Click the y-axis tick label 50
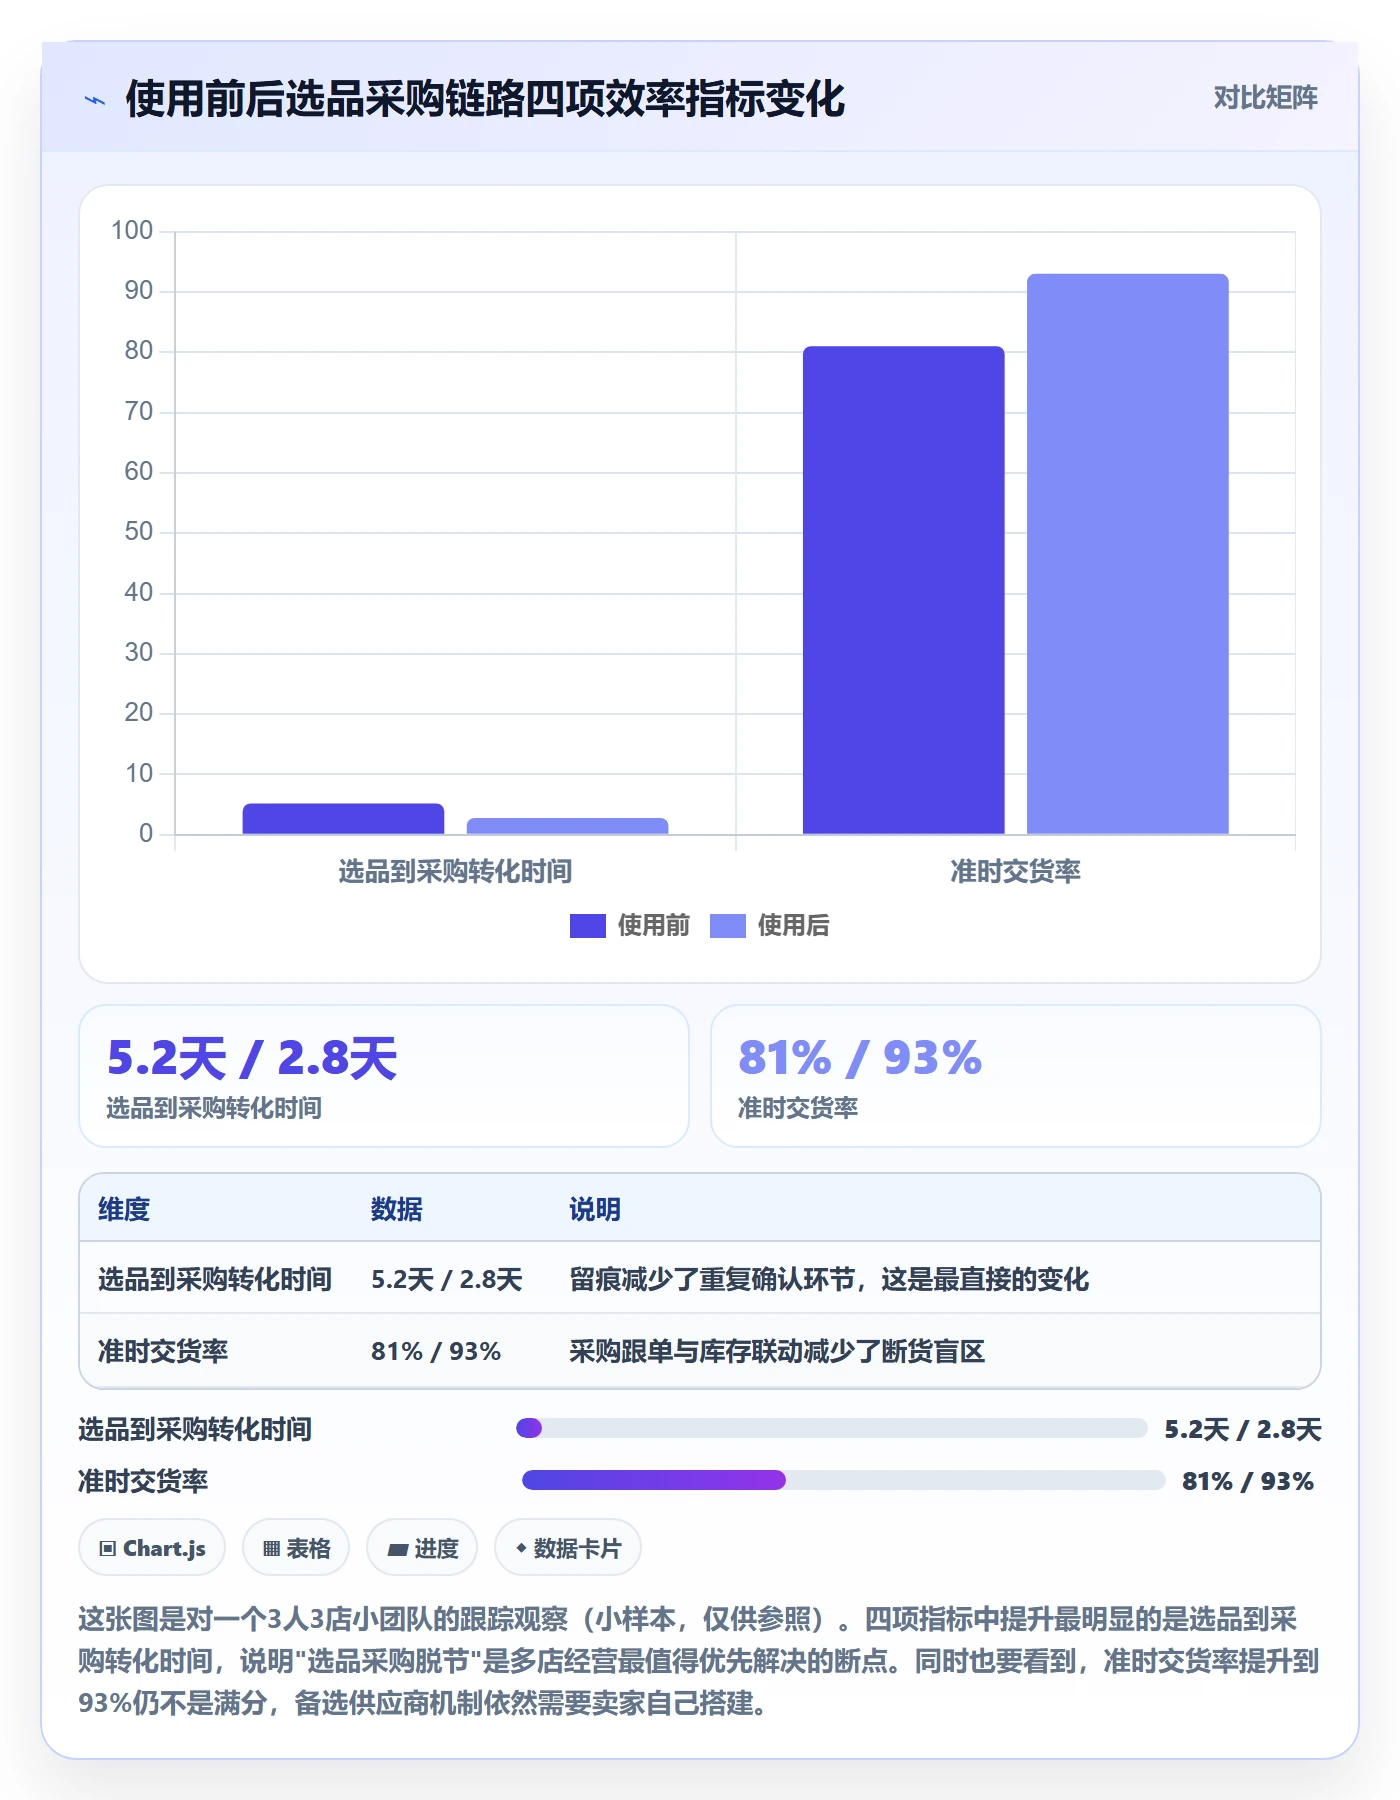1400x1800 pixels. (139, 532)
